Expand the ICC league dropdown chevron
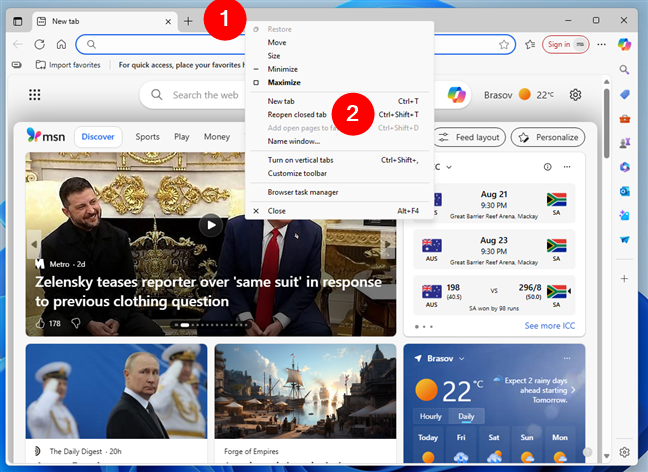Screen dimensions: 648x472 coord(449,167)
